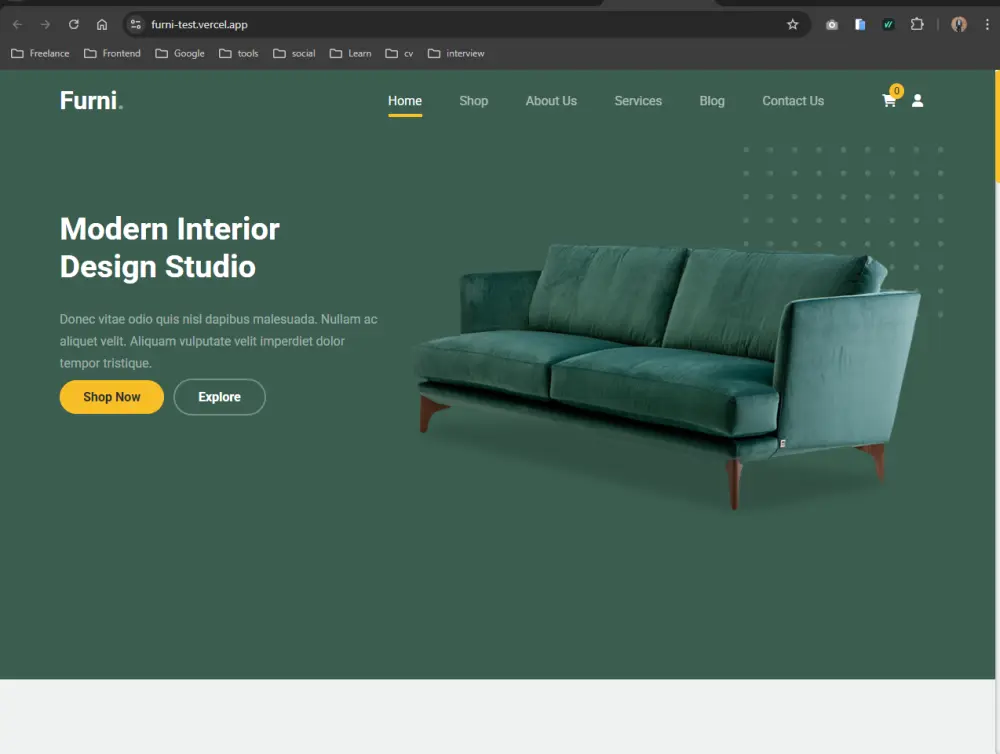Open the camera screenshot extension
The height and width of the screenshot is (754, 1000).
pos(832,24)
